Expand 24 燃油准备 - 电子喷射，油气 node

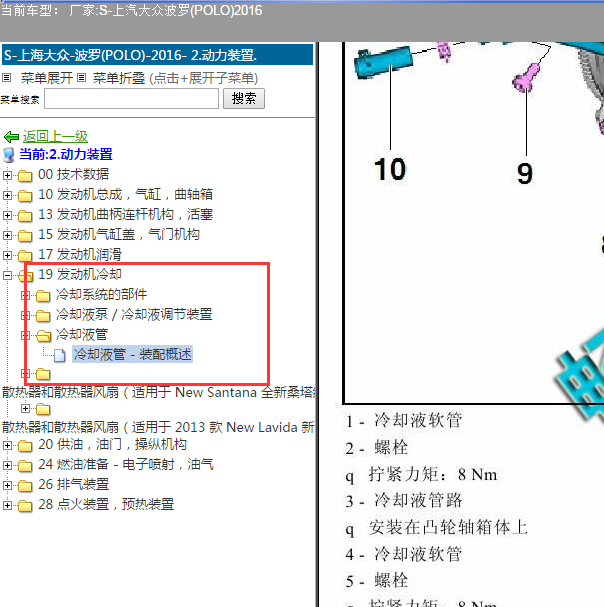7,465
